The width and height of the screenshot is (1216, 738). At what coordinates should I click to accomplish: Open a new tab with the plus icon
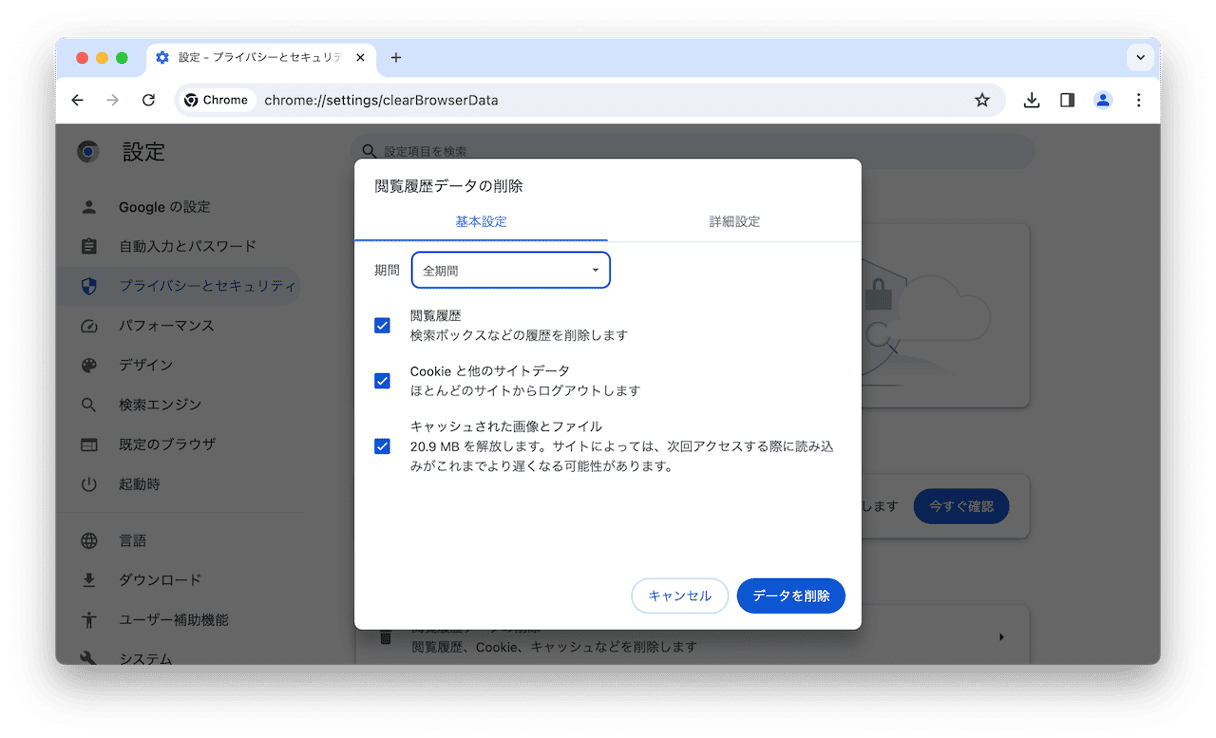(x=396, y=58)
